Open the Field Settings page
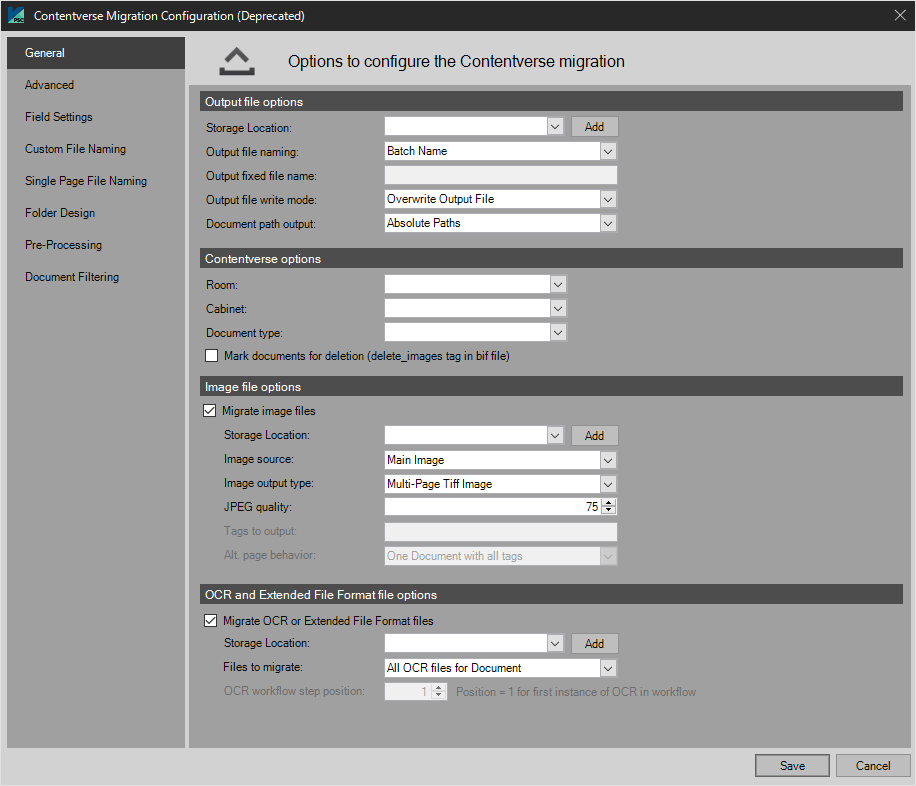916x786 pixels. [x=96, y=117]
